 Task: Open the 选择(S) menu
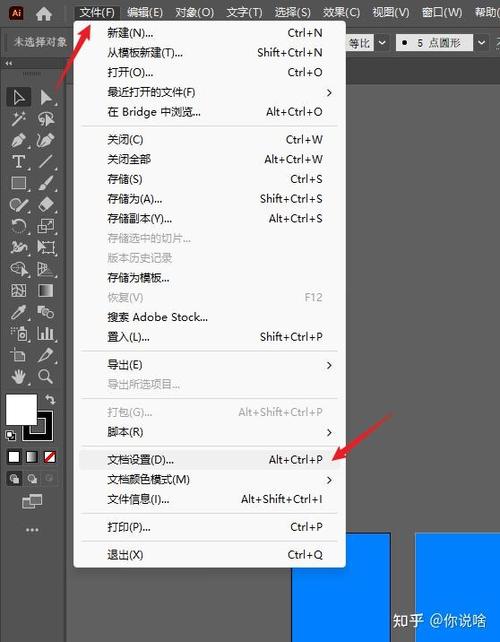(293, 13)
